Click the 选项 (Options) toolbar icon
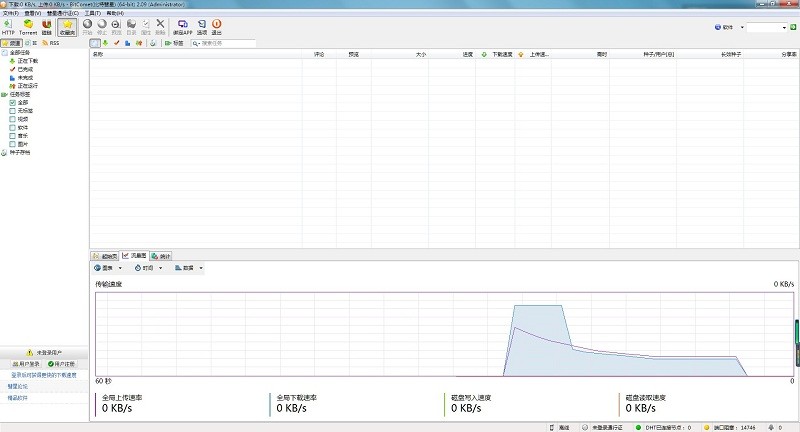Screen dimensions: 800x432 202,25
